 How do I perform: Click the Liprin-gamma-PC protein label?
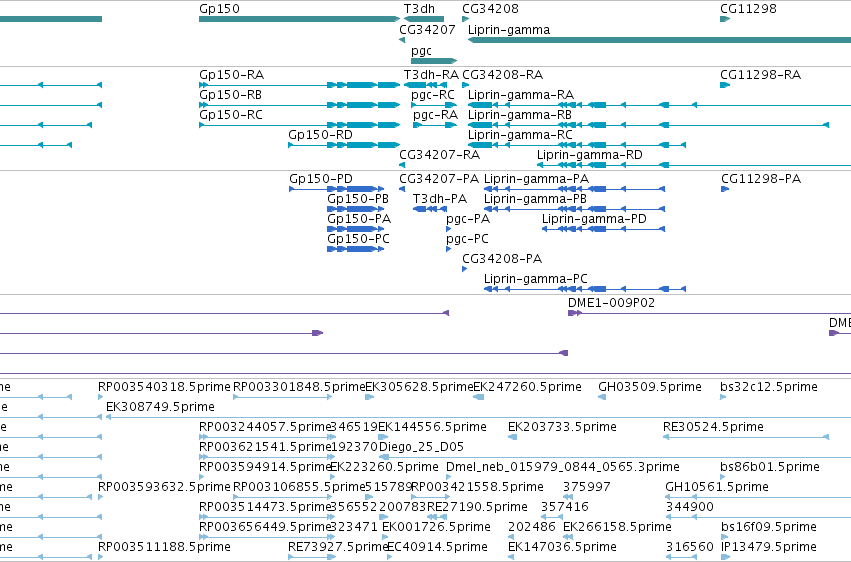click(536, 279)
